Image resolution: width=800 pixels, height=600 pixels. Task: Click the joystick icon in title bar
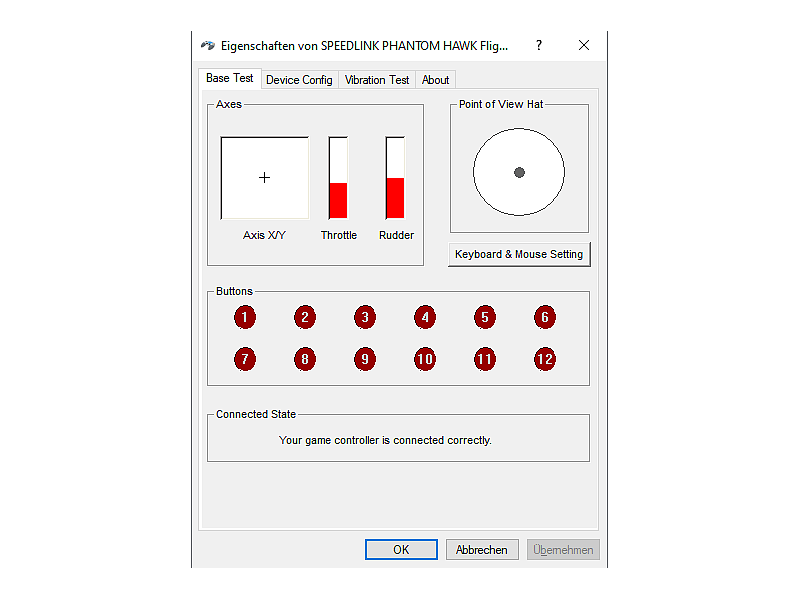click(x=208, y=46)
